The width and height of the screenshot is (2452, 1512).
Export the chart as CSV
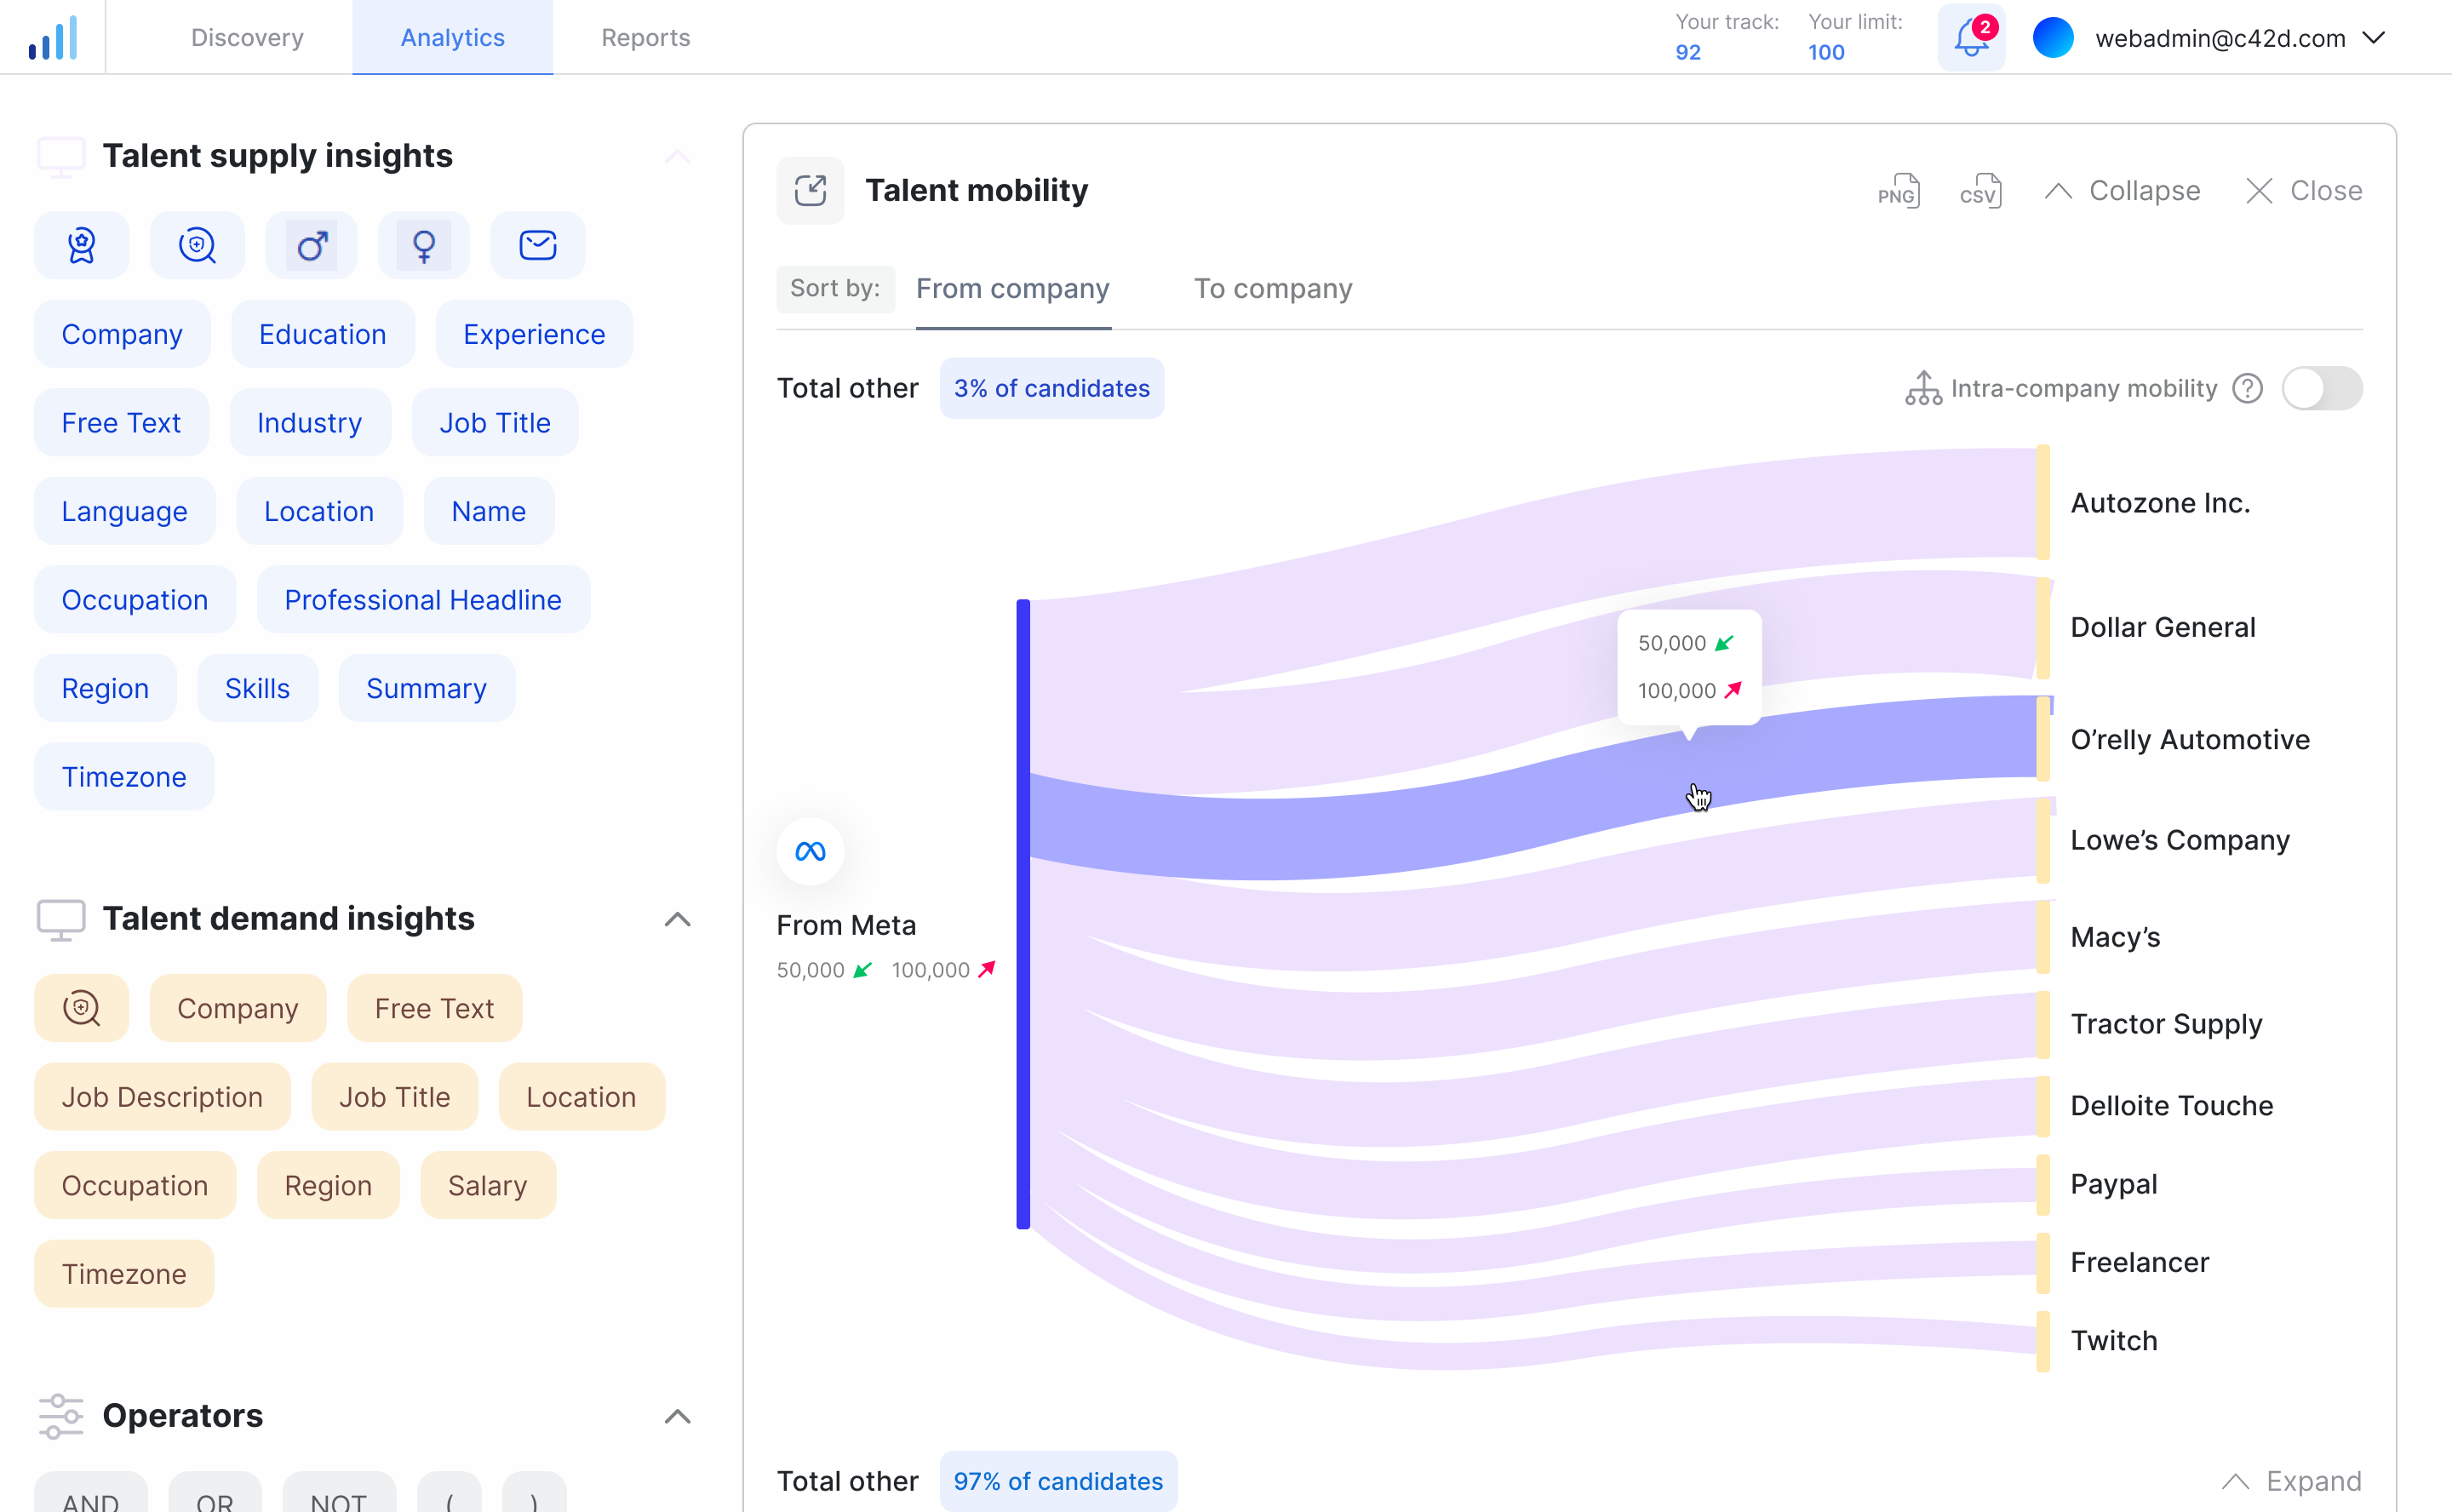(1981, 190)
